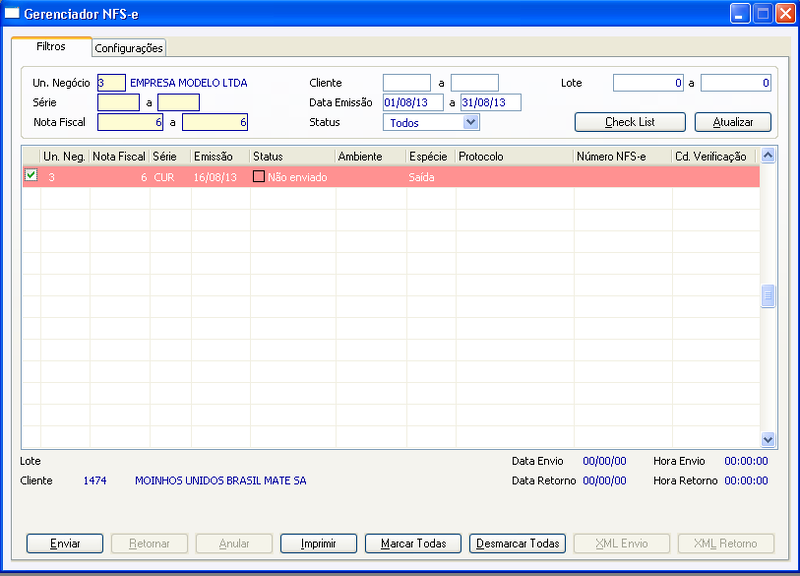Click the Nota Fiscal column header
The height and width of the screenshot is (576, 800).
point(119,156)
